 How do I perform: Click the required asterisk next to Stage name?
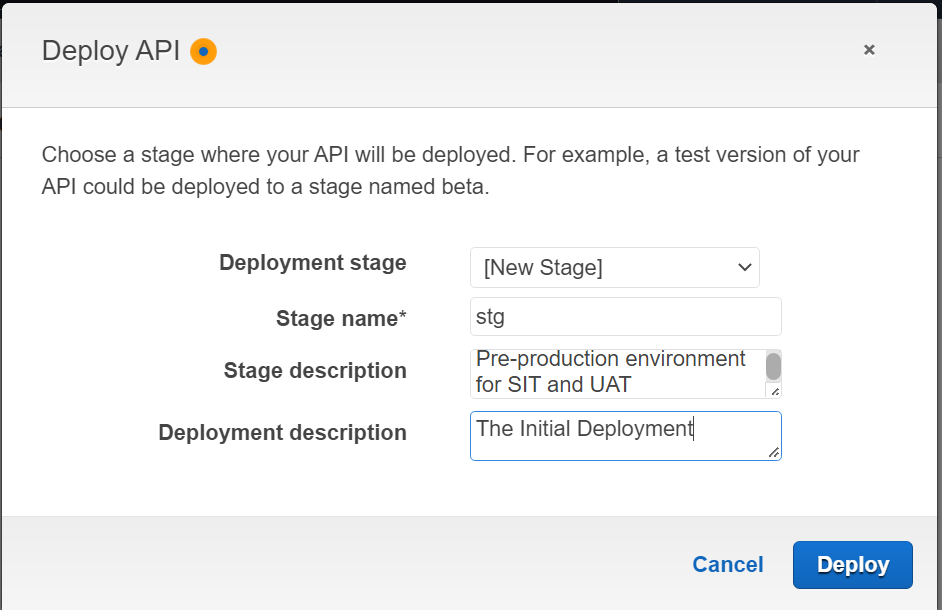pyautogui.click(x=403, y=317)
